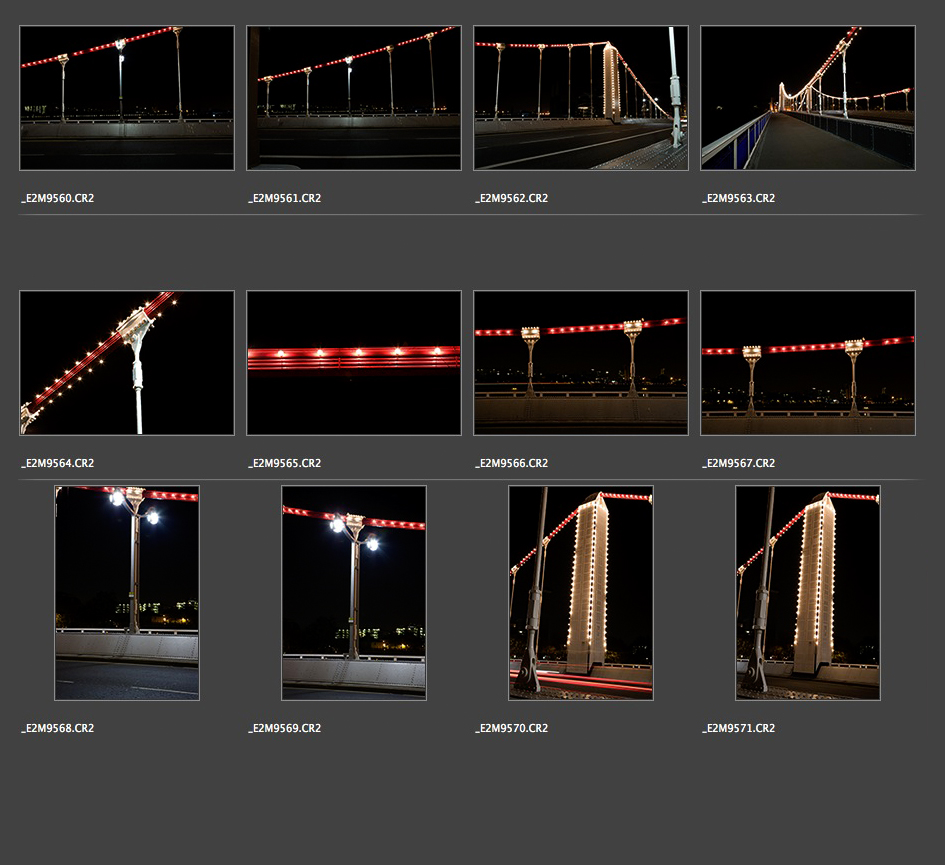Select the _E2M9569.CR2 filename caption
The height and width of the screenshot is (865, 945).
pos(285,729)
